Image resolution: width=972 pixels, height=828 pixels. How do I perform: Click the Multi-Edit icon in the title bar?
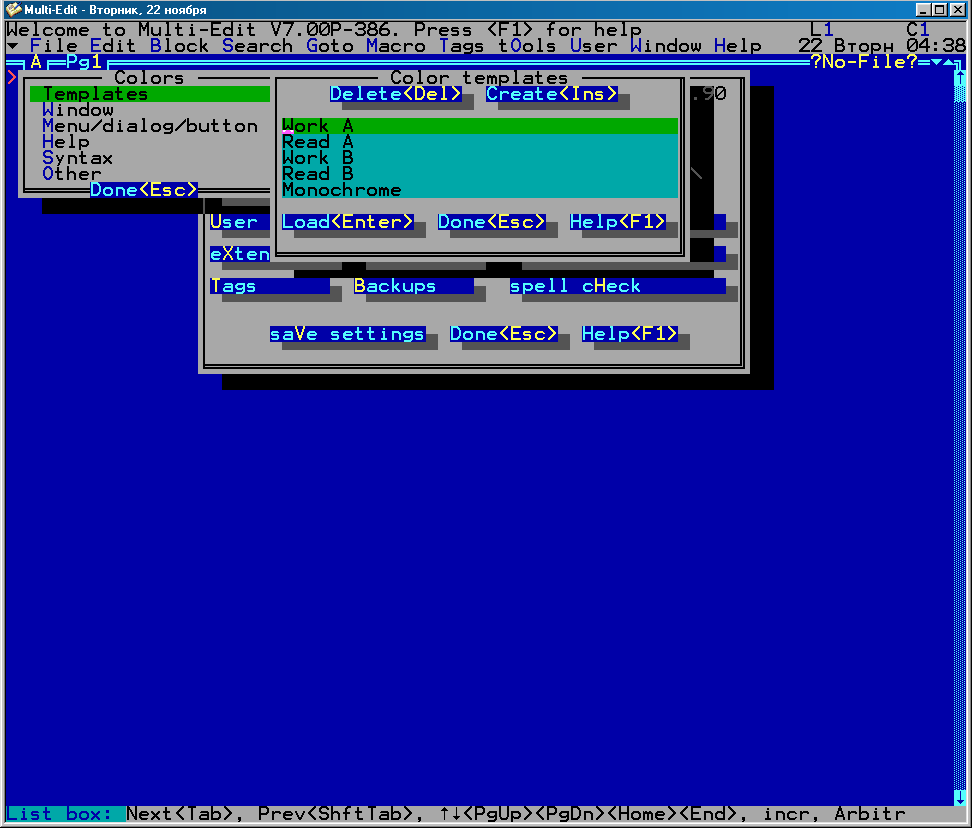tap(13, 9)
